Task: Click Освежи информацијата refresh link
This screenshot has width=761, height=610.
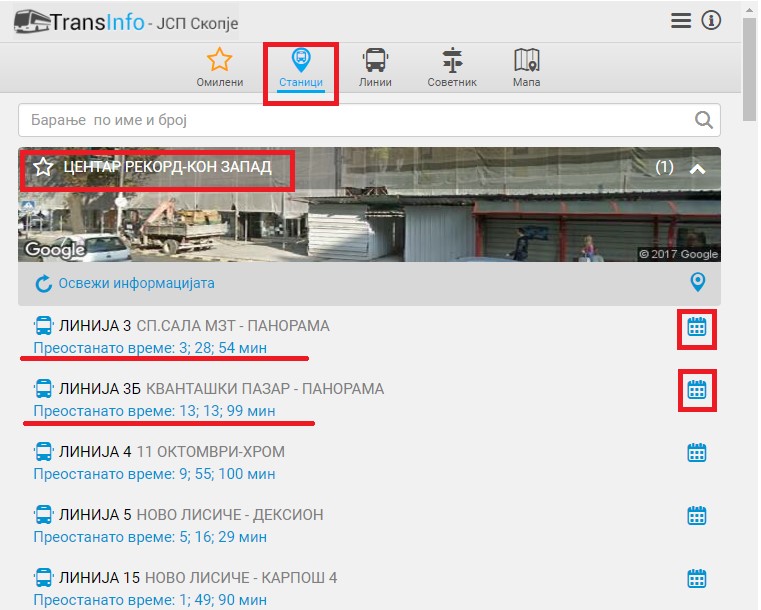Action: [136, 283]
